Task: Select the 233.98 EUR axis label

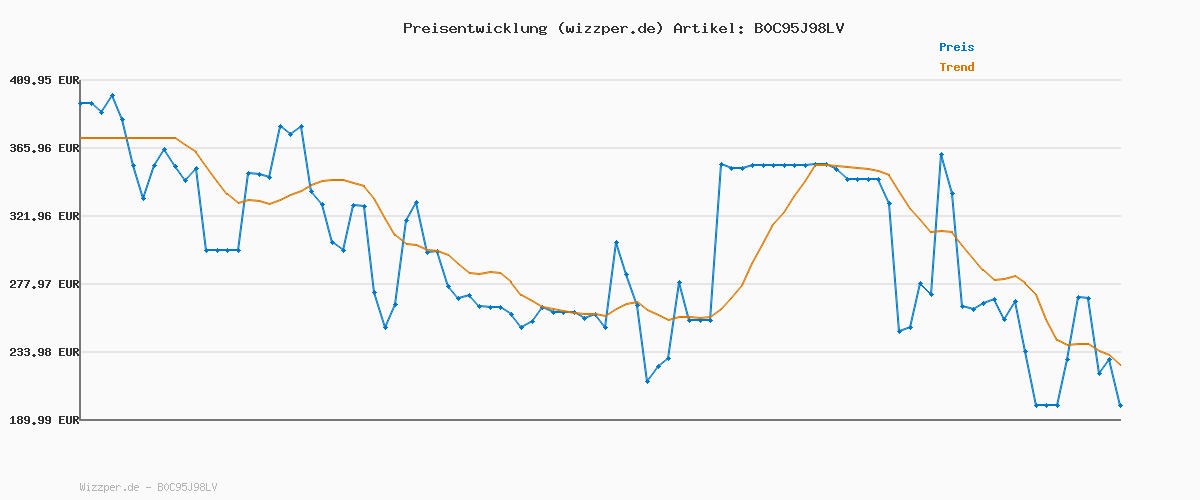Action: click(44, 352)
